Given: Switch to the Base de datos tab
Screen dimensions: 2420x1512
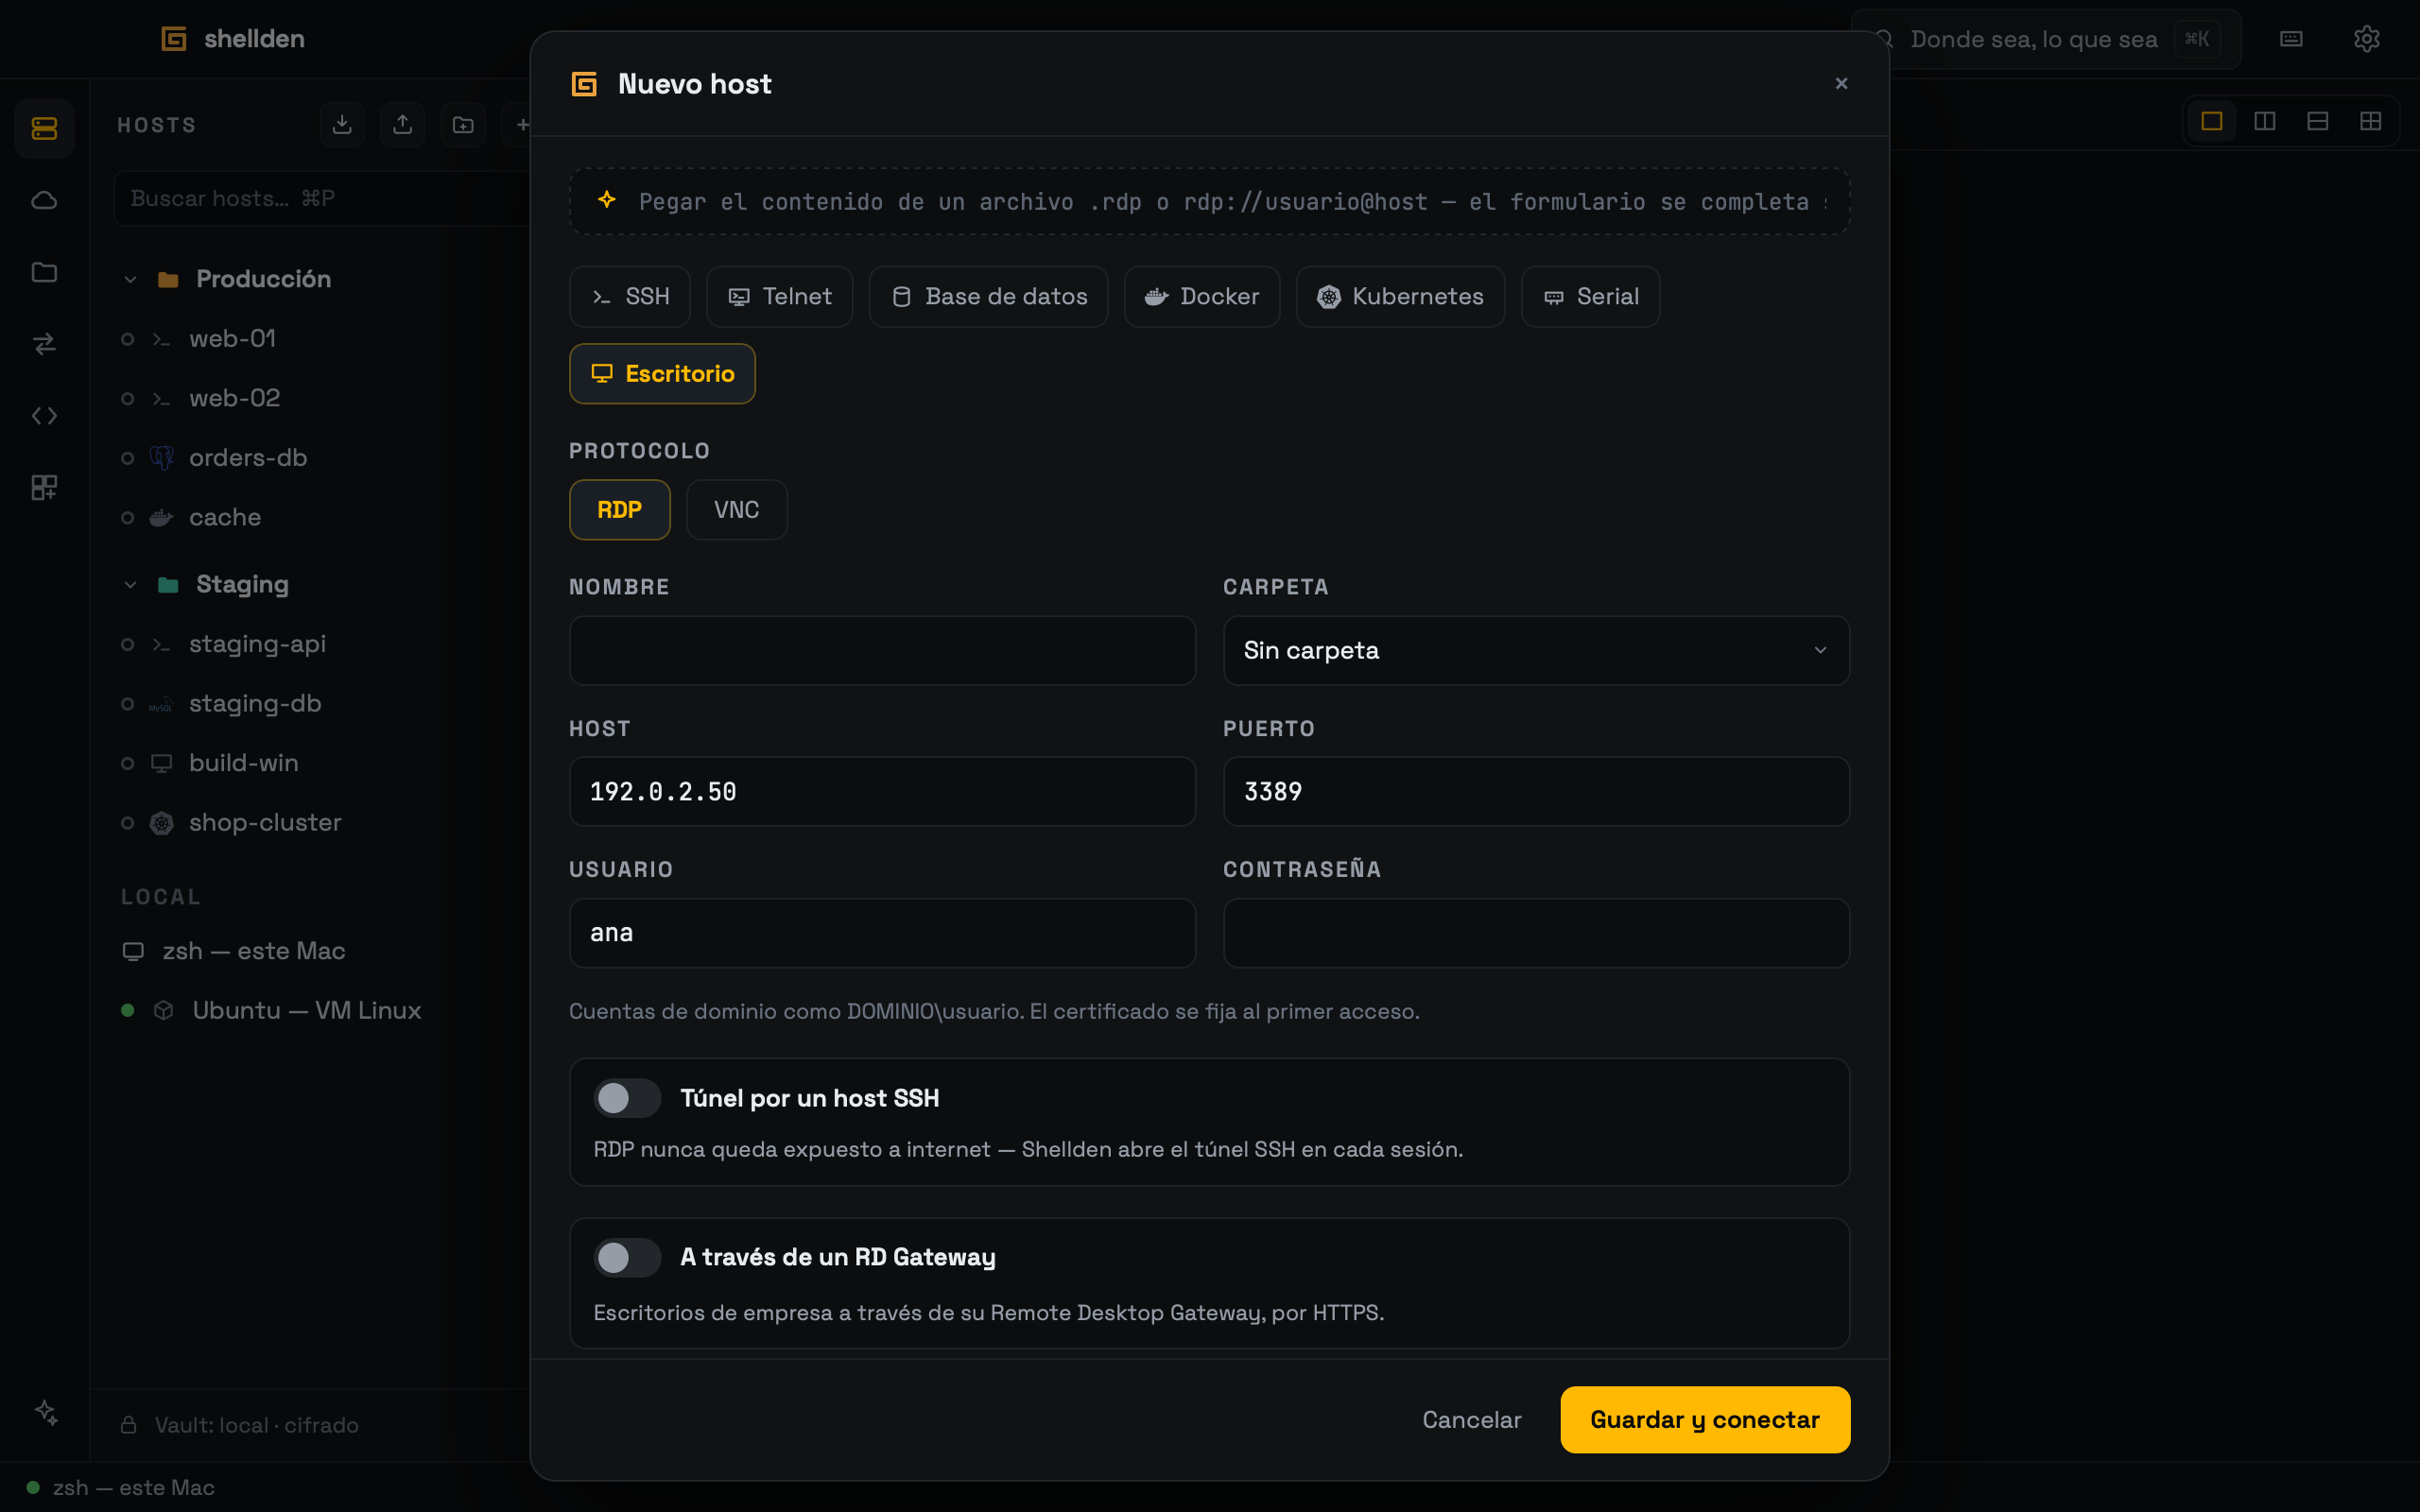Looking at the screenshot, I should [989, 297].
